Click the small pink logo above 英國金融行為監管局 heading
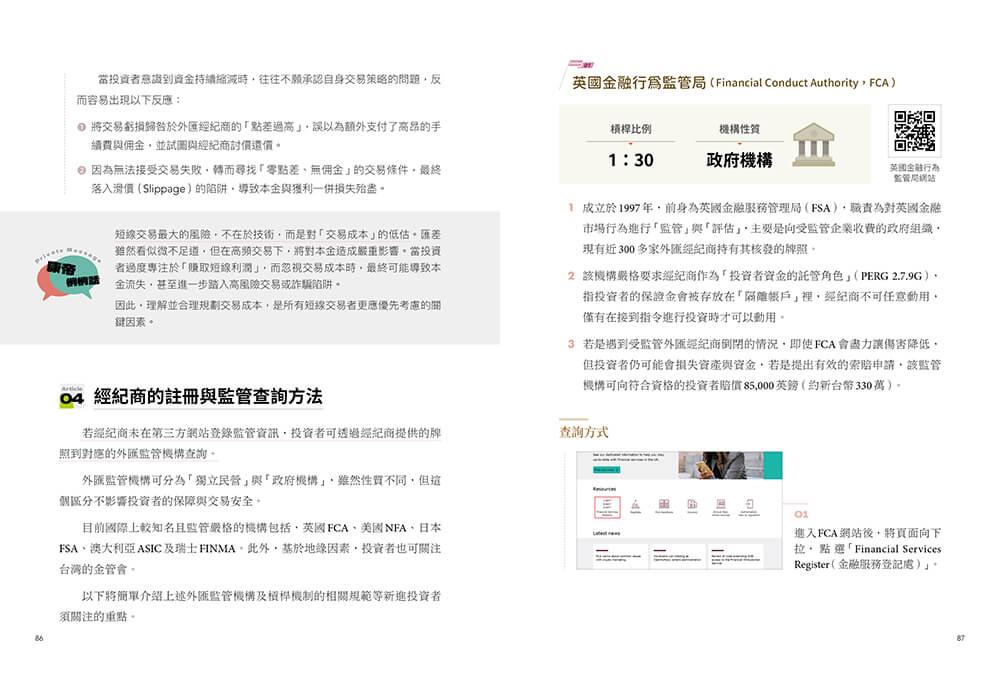This screenshot has height=677, width=1000. pyautogui.click(x=580, y=64)
